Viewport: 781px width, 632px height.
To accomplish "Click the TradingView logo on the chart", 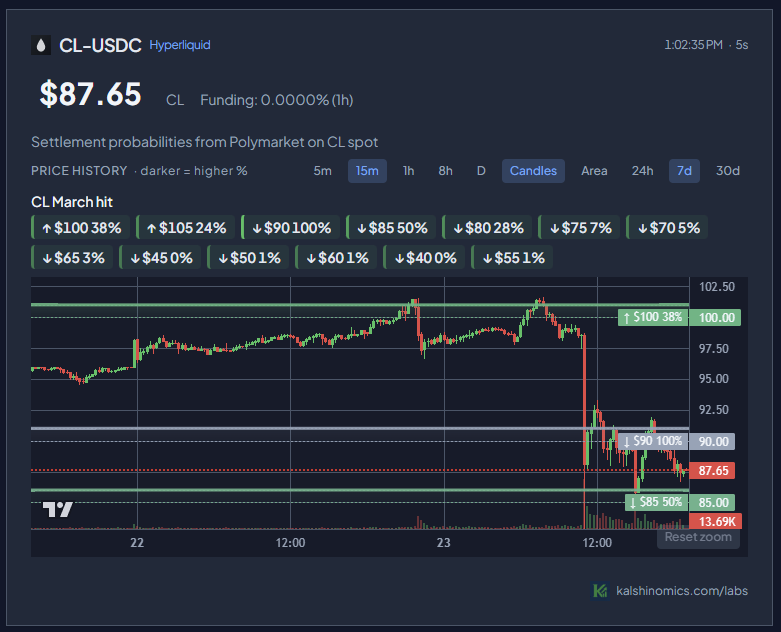I will point(58,509).
